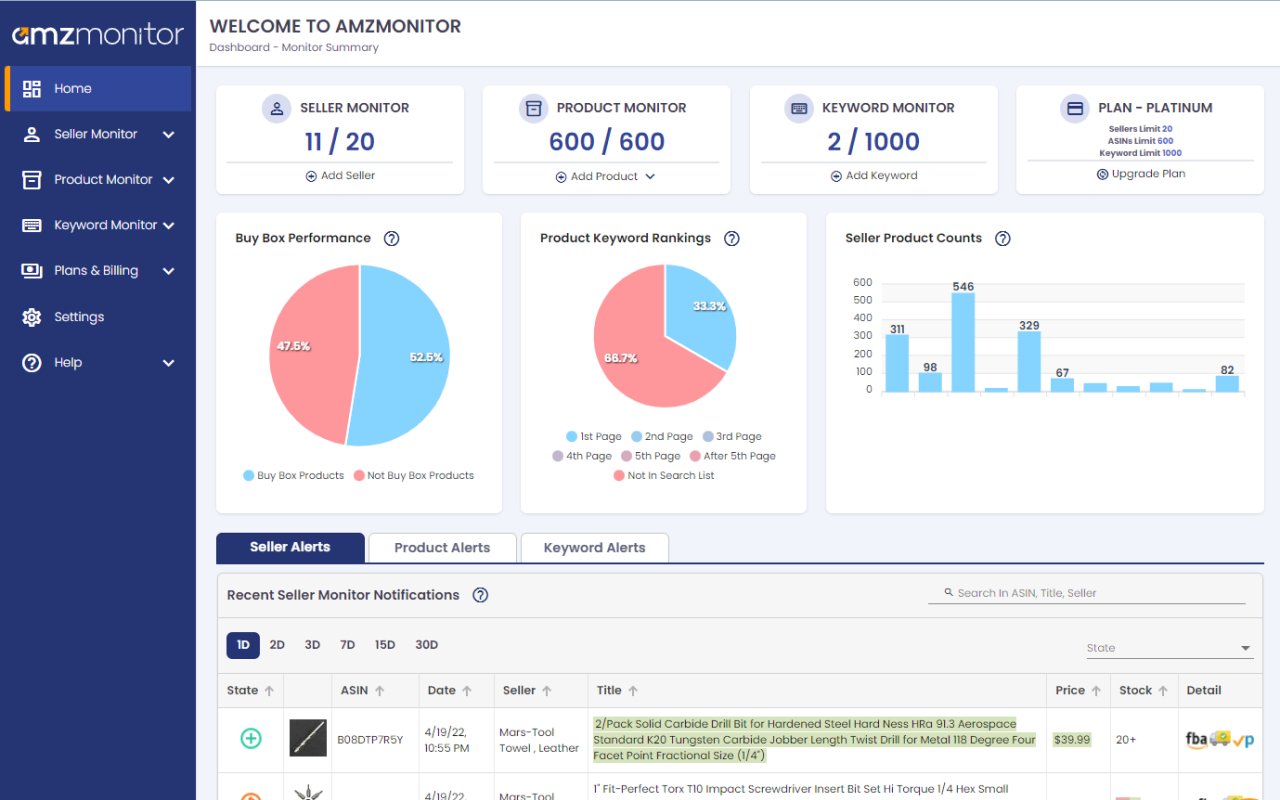Open Settings gear icon in sidebar

pyautogui.click(x=32, y=317)
